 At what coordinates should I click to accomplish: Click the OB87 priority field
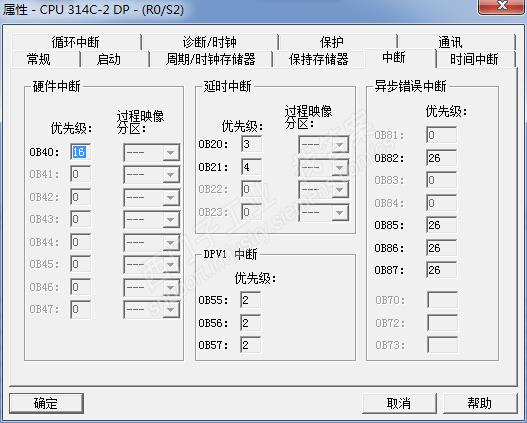point(442,270)
